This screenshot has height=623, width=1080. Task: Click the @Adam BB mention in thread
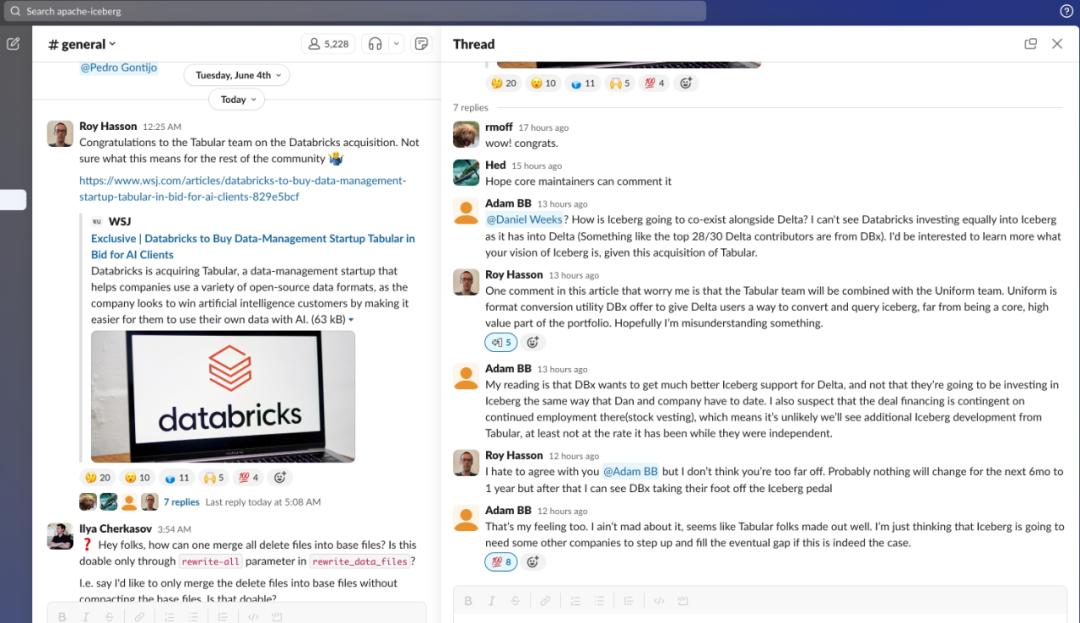point(630,472)
